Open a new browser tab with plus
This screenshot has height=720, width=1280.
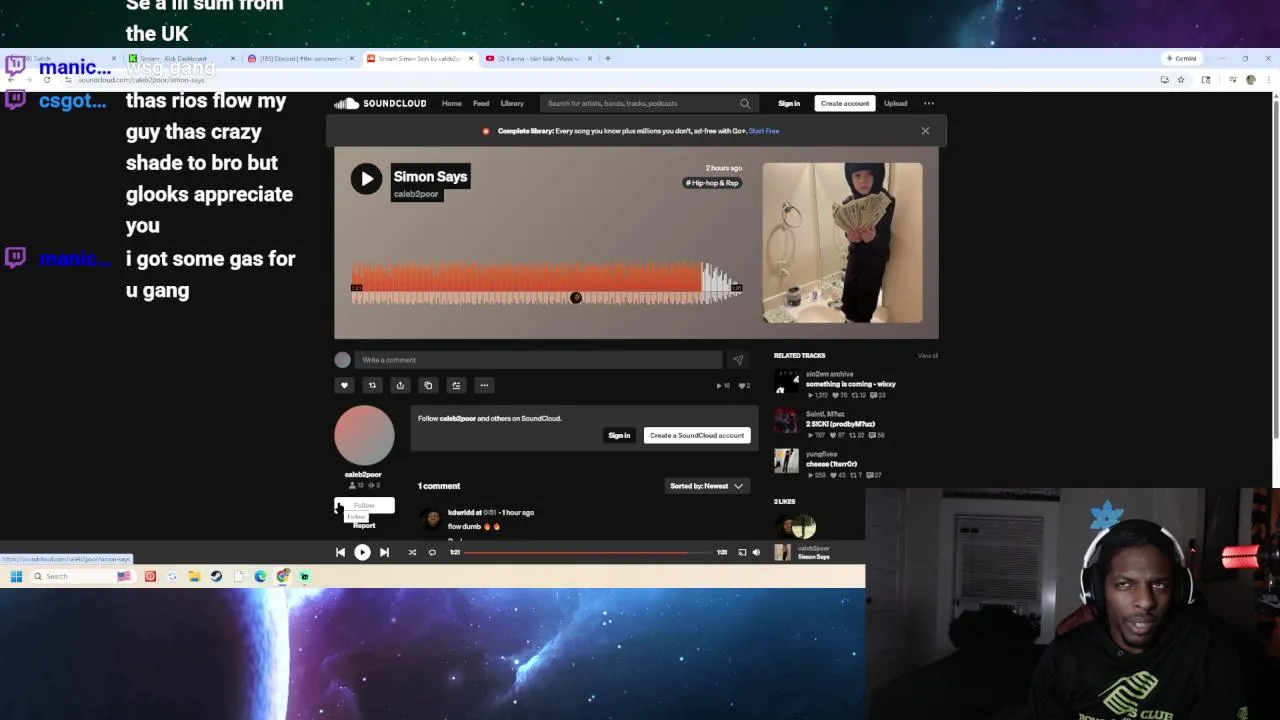[x=608, y=58]
